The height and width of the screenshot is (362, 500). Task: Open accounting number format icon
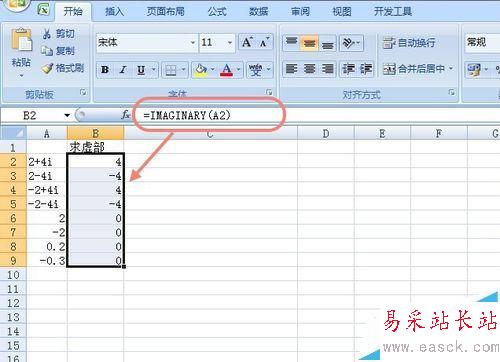tap(473, 69)
